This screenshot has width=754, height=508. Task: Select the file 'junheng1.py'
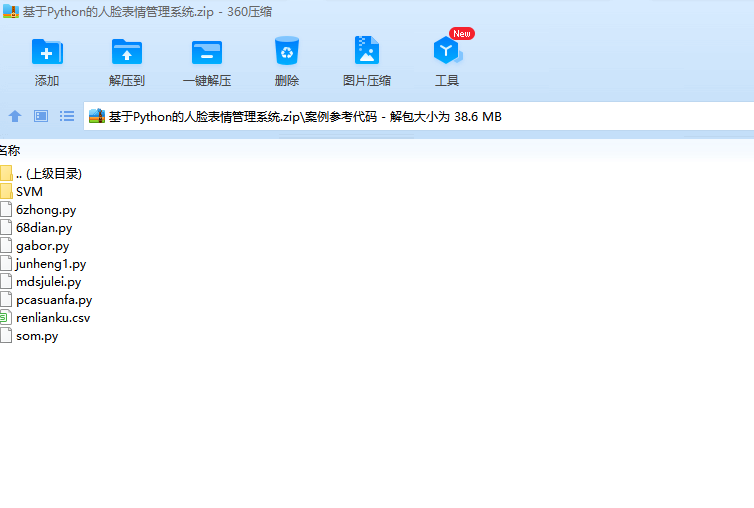point(50,264)
